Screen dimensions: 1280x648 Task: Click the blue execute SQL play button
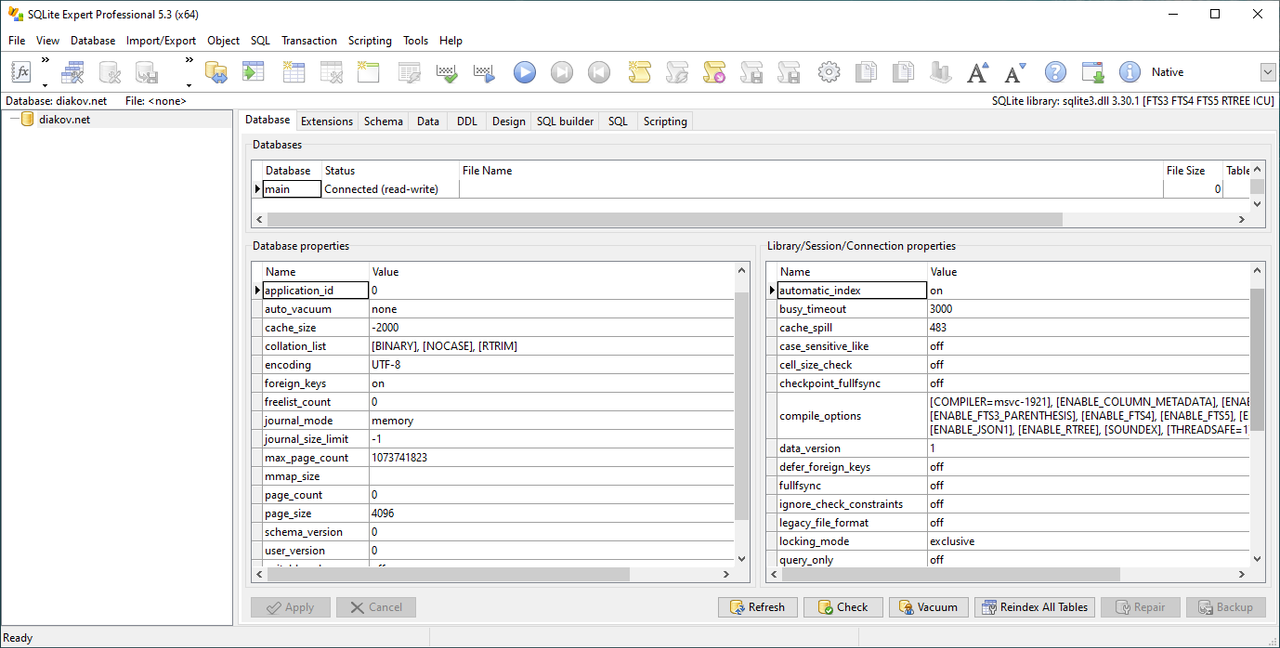tap(525, 72)
